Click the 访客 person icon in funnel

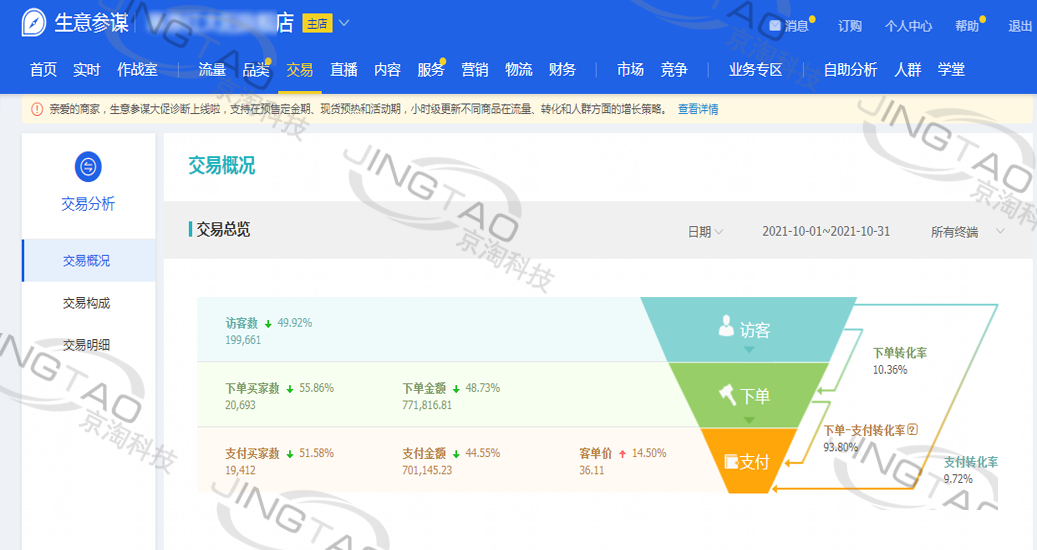coord(726,326)
